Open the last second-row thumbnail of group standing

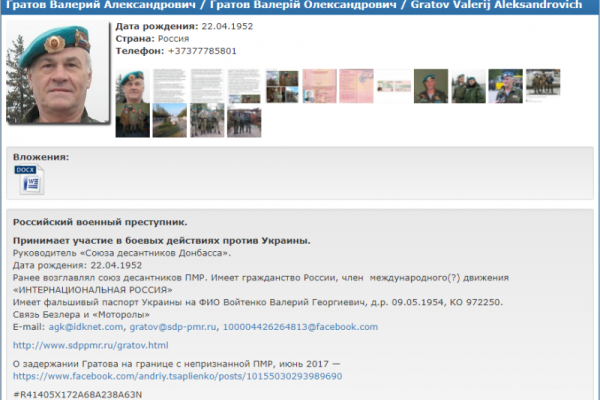coord(244,122)
